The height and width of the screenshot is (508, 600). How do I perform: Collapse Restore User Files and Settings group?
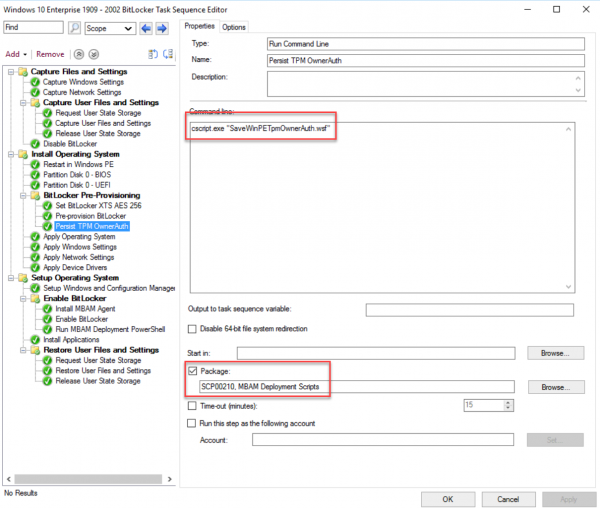(x=23, y=350)
